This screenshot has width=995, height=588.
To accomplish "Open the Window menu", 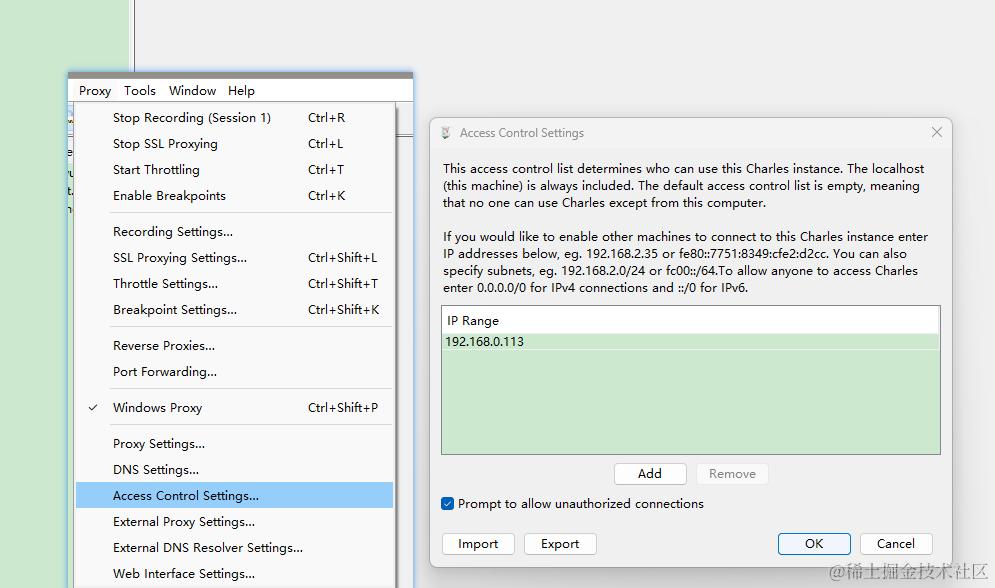I will pos(192,91).
